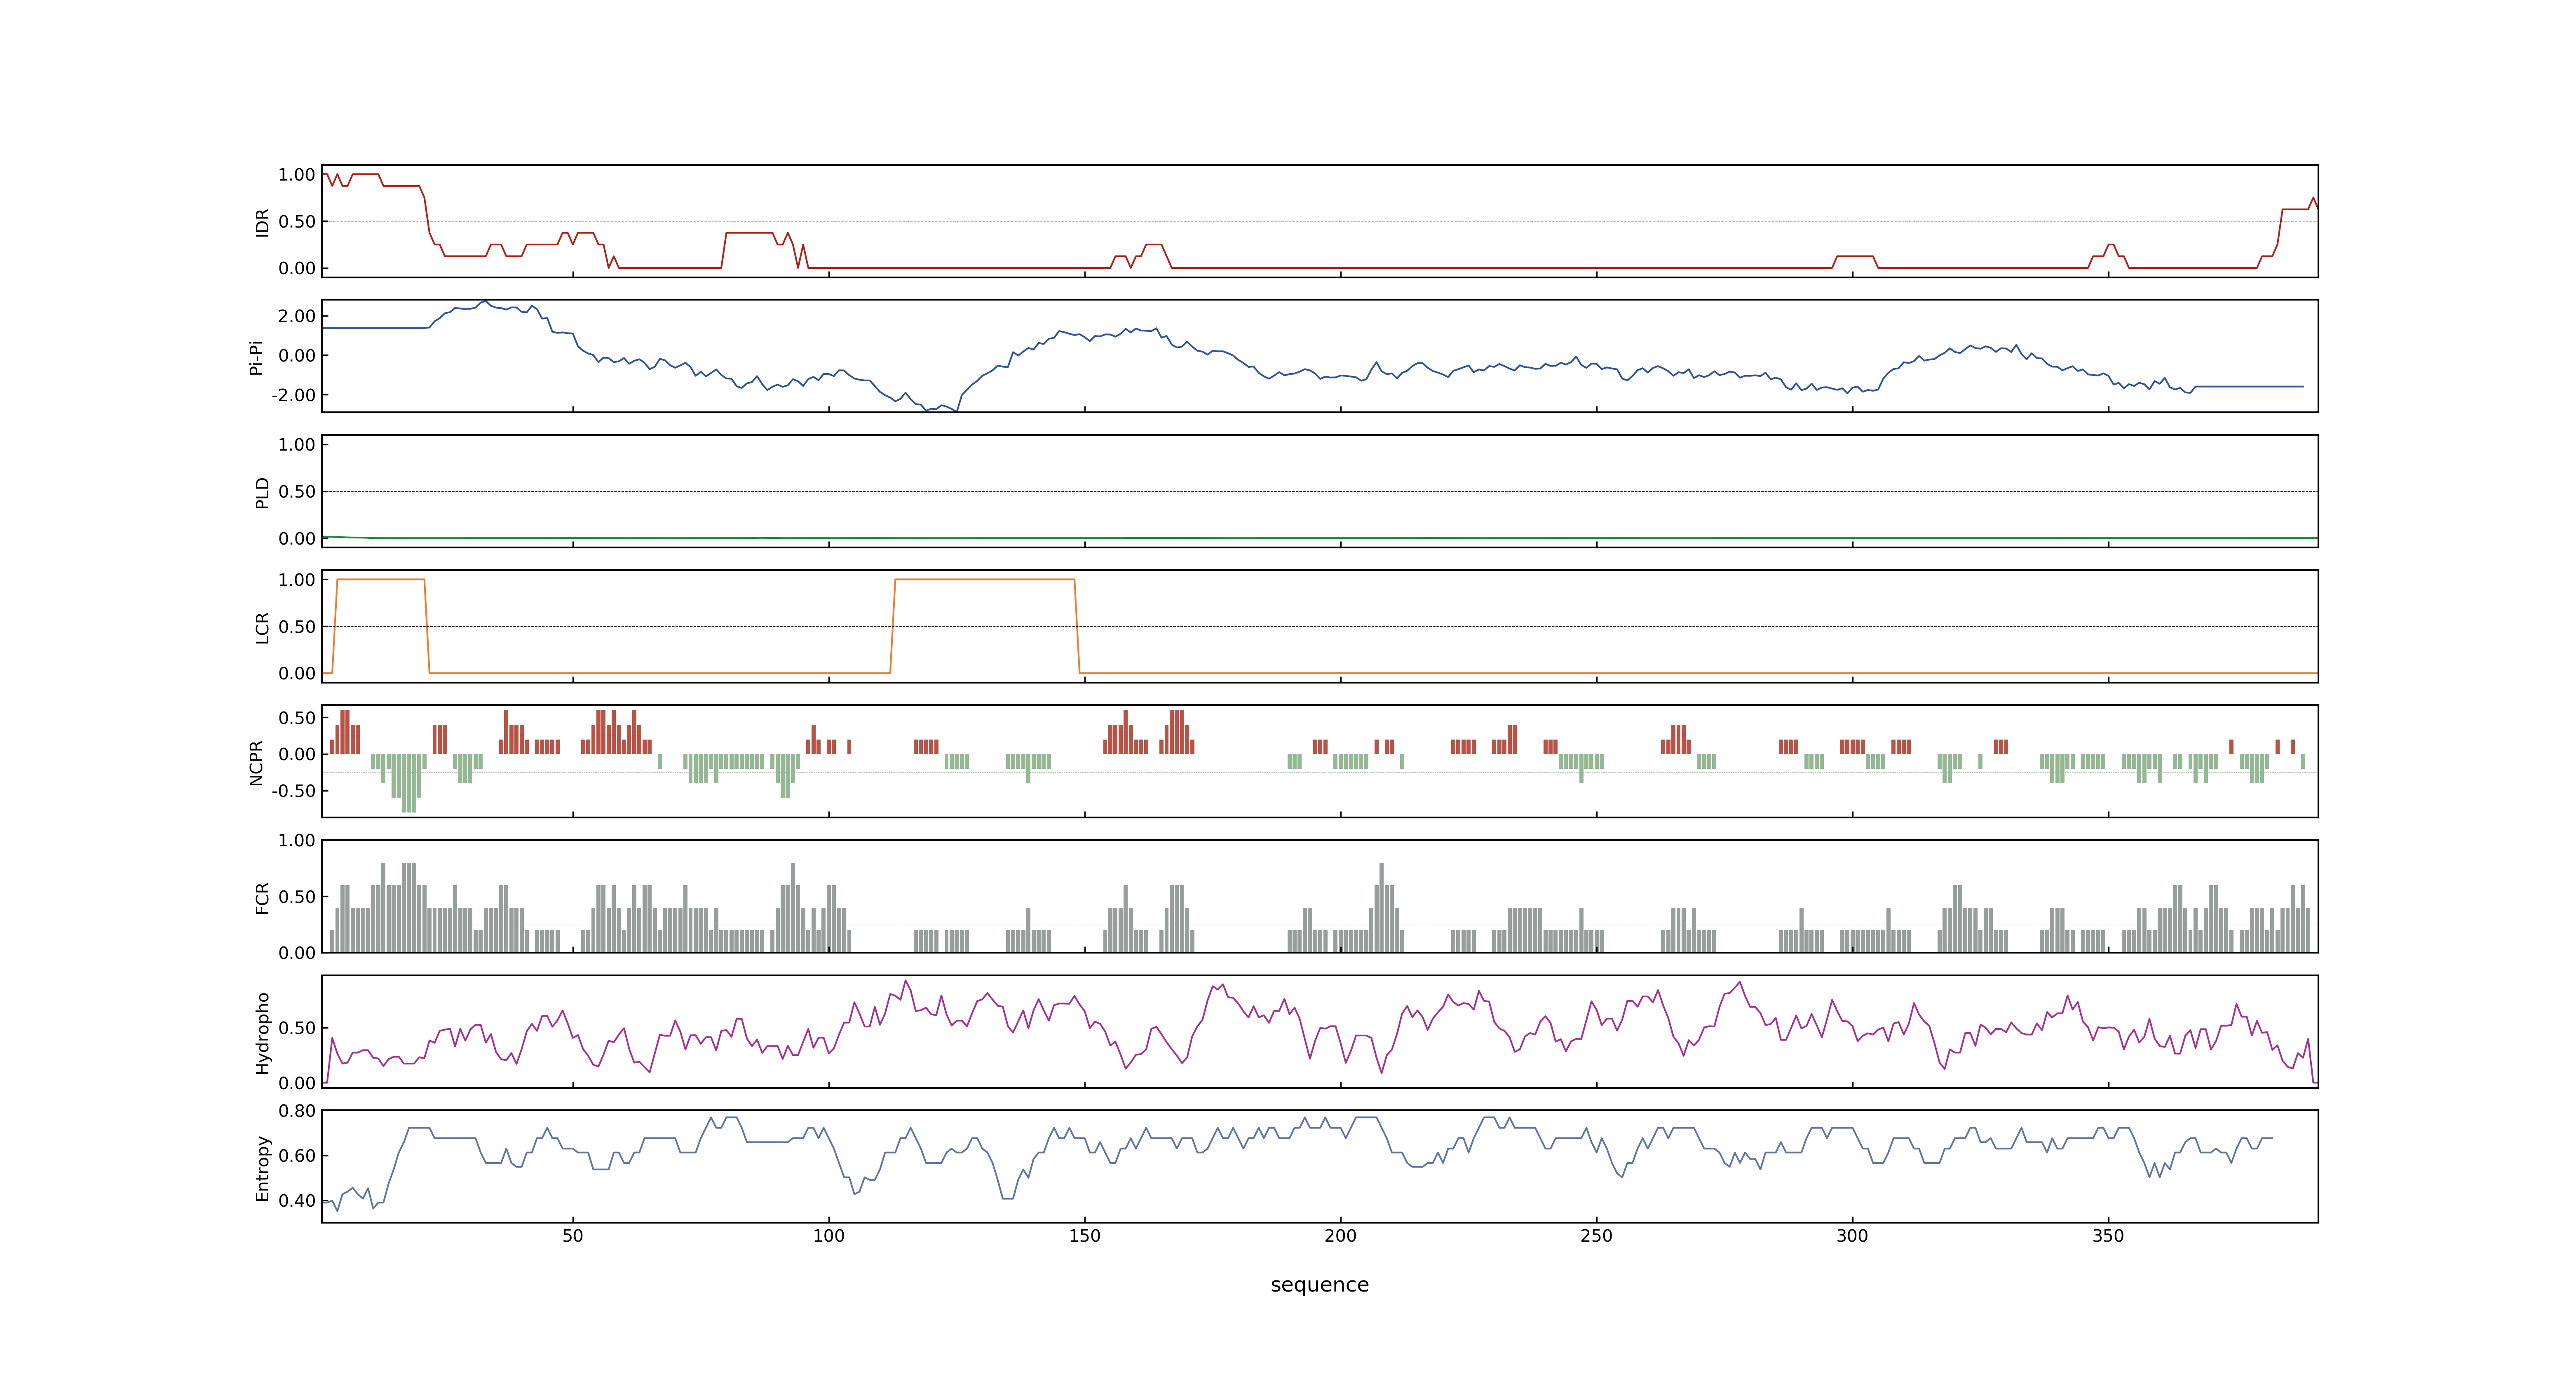Click the 0.50 tick in FCR panel

coord(297,897)
